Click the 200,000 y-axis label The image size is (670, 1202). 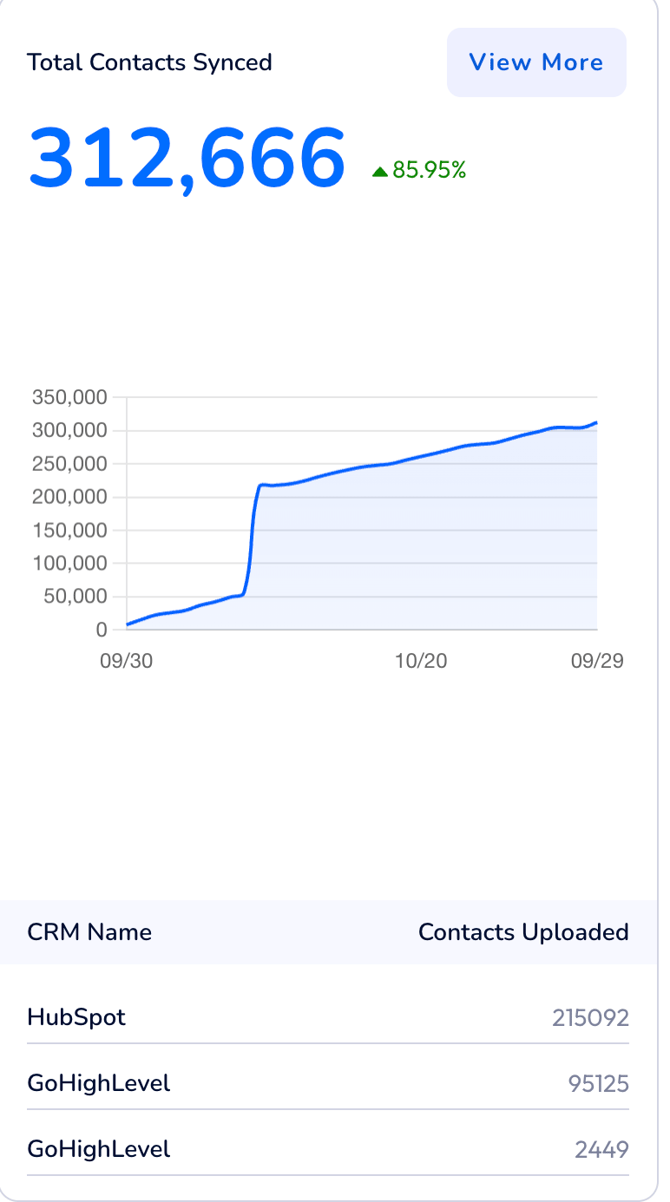[x=69, y=497]
